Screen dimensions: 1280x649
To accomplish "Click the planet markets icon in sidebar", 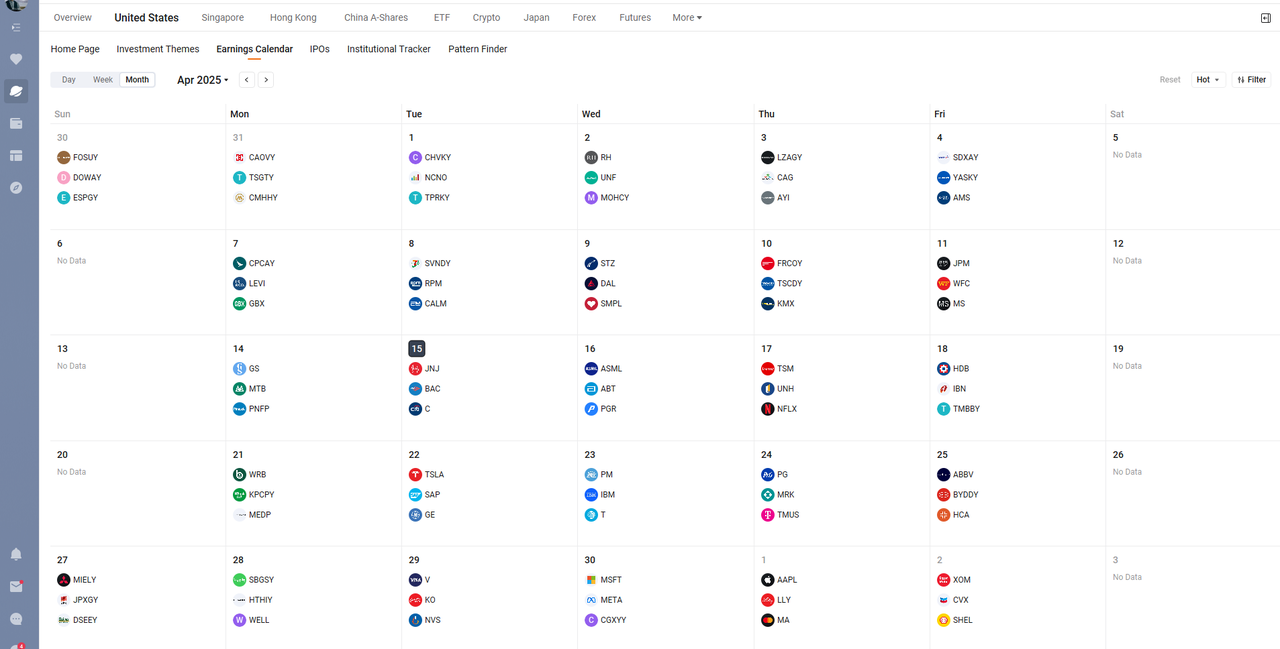I will (16, 91).
